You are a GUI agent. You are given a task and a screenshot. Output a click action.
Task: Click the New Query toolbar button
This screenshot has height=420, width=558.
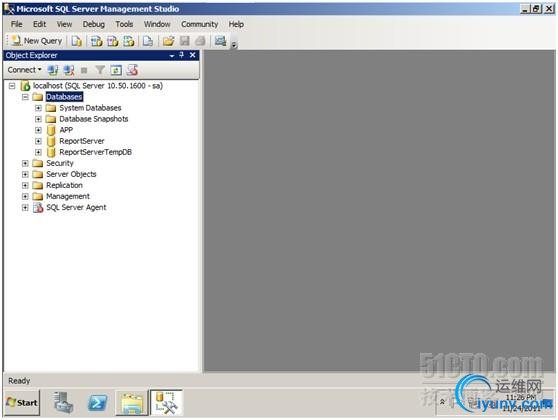point(37,41)
